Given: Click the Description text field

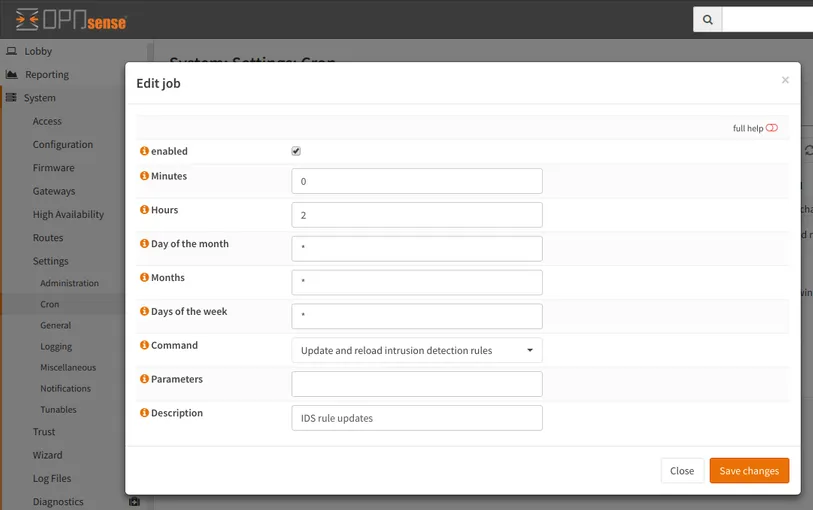Looking at the screenshot, I should tap(417, 418).
